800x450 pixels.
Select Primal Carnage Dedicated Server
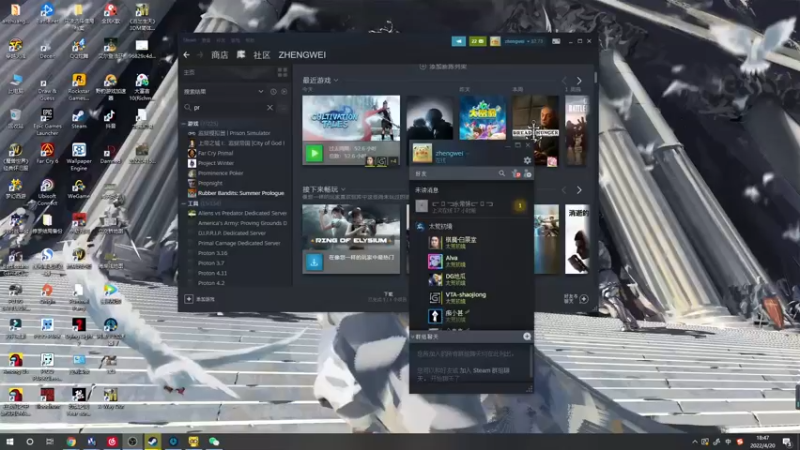click(x=238, y=243)
